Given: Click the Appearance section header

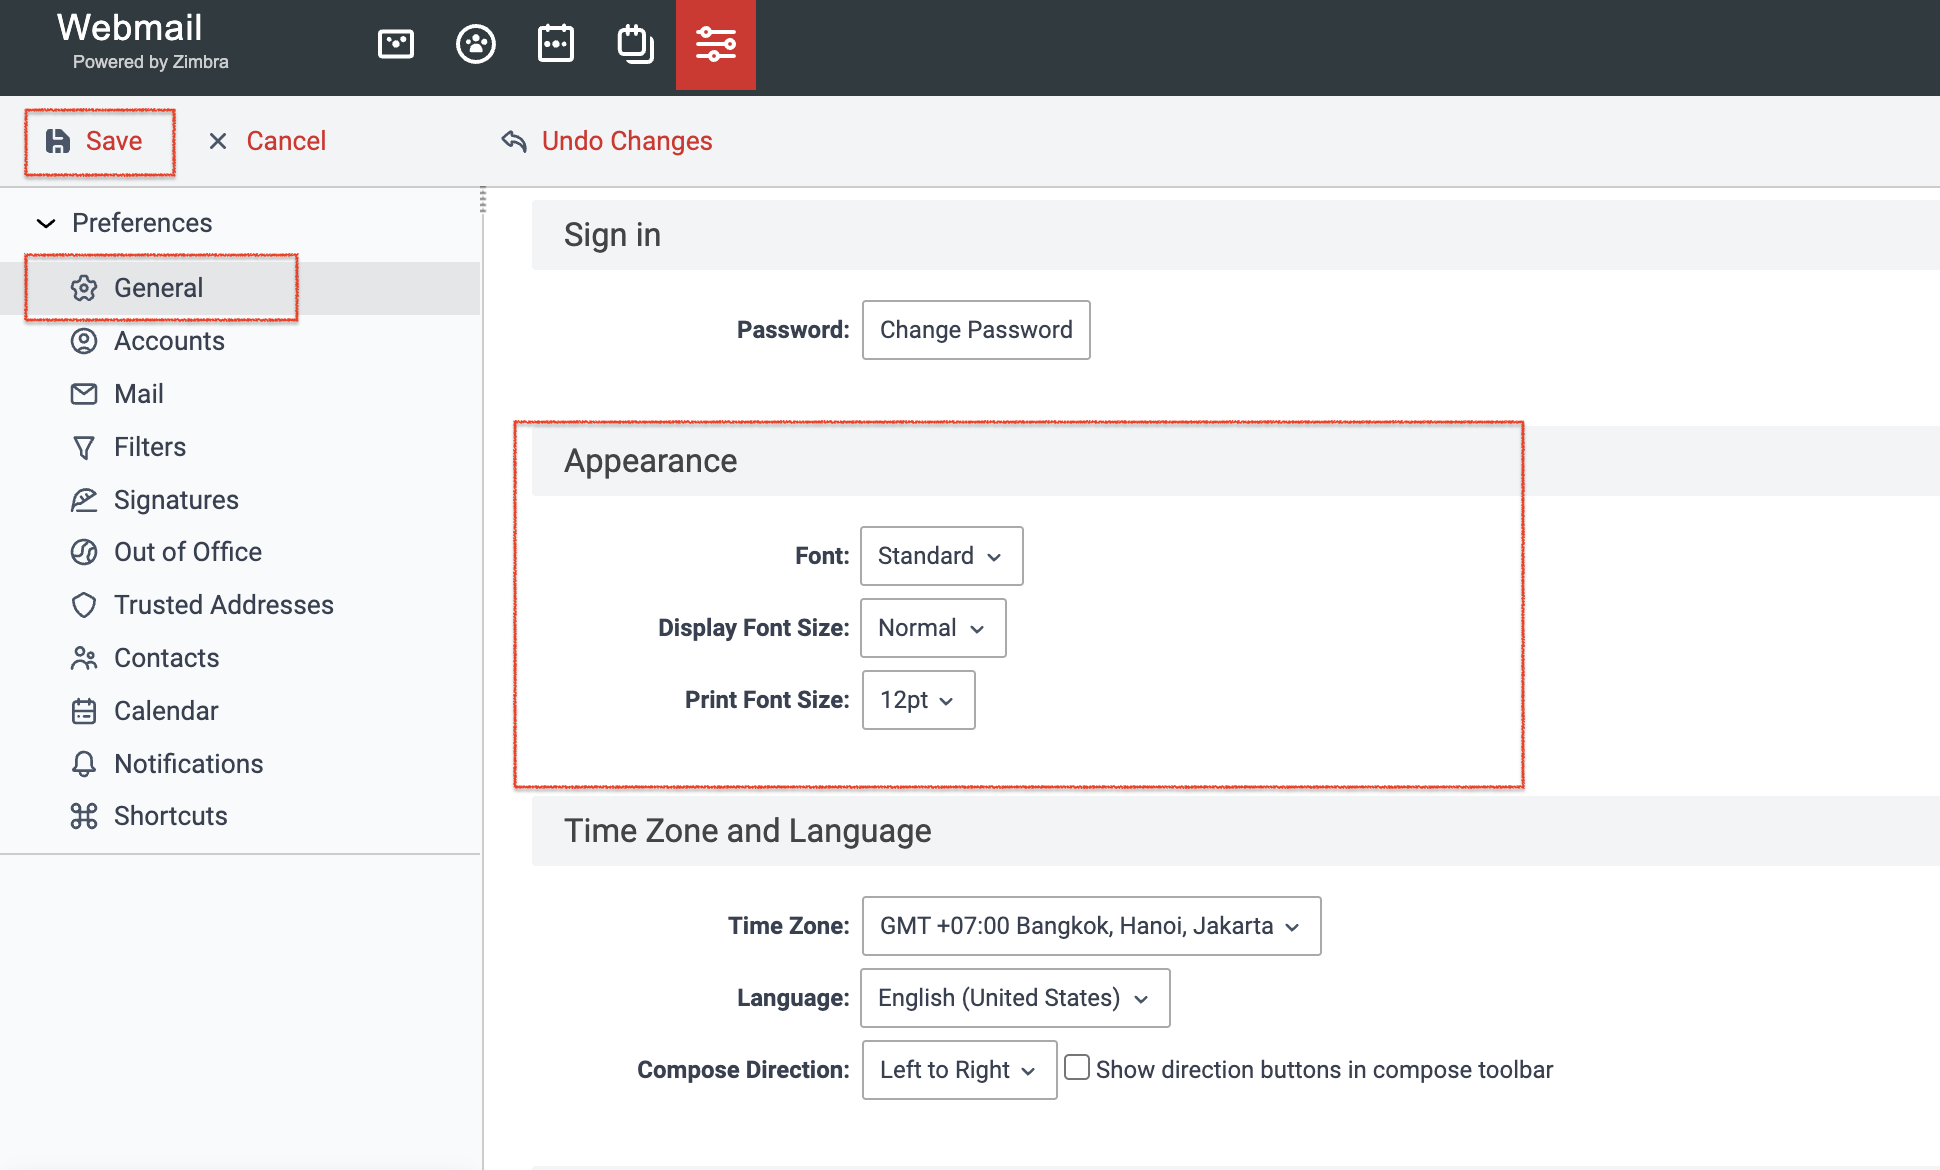Looking at the screenshot, I should [x=1236, y=461].
